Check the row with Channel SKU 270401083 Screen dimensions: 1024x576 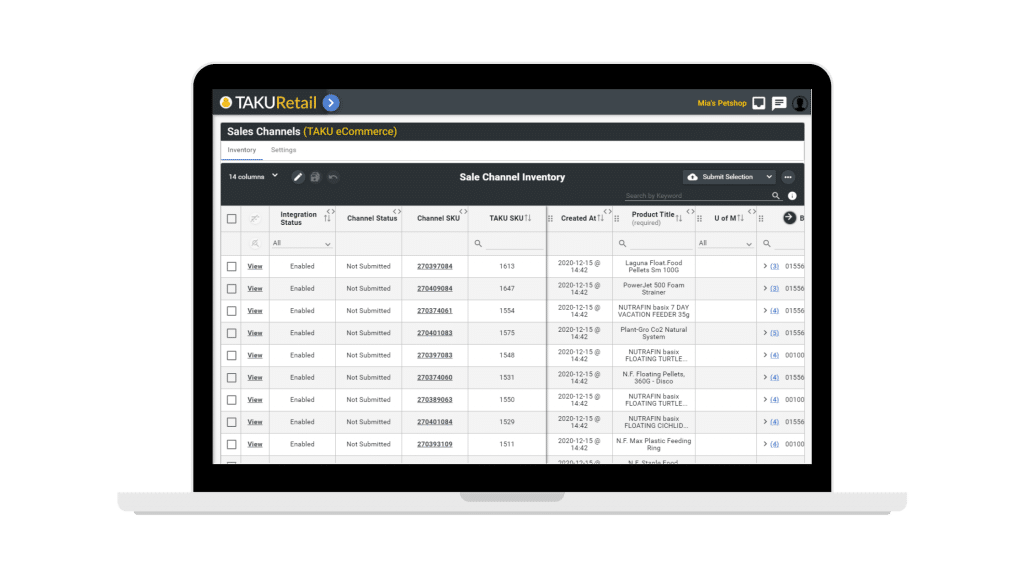232,333
